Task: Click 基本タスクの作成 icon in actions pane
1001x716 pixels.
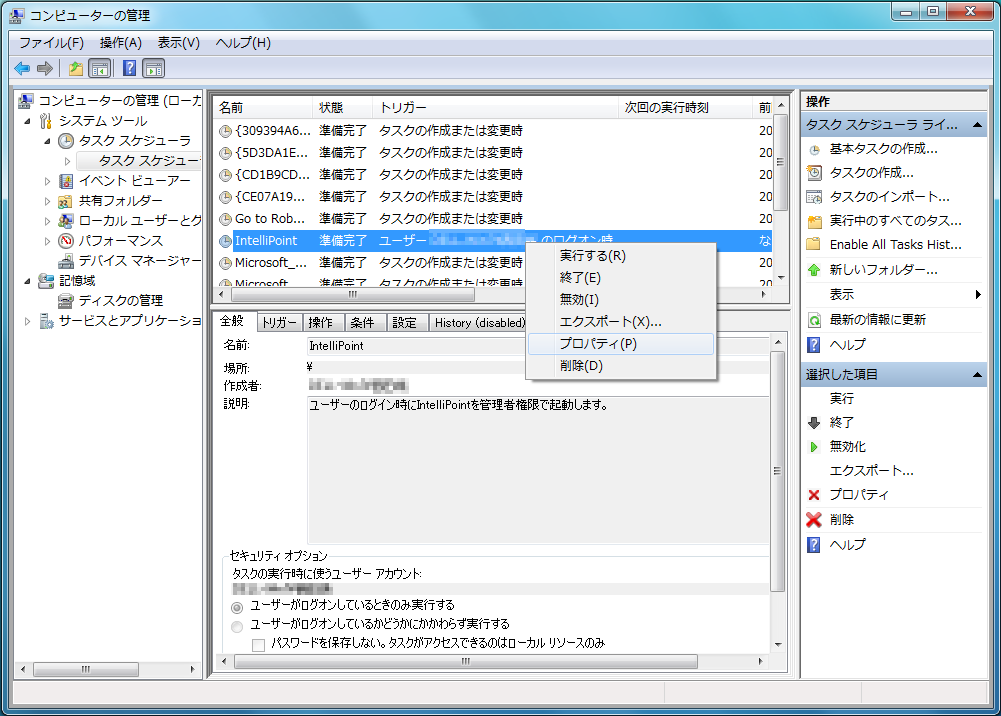Action: click(814, 150)
